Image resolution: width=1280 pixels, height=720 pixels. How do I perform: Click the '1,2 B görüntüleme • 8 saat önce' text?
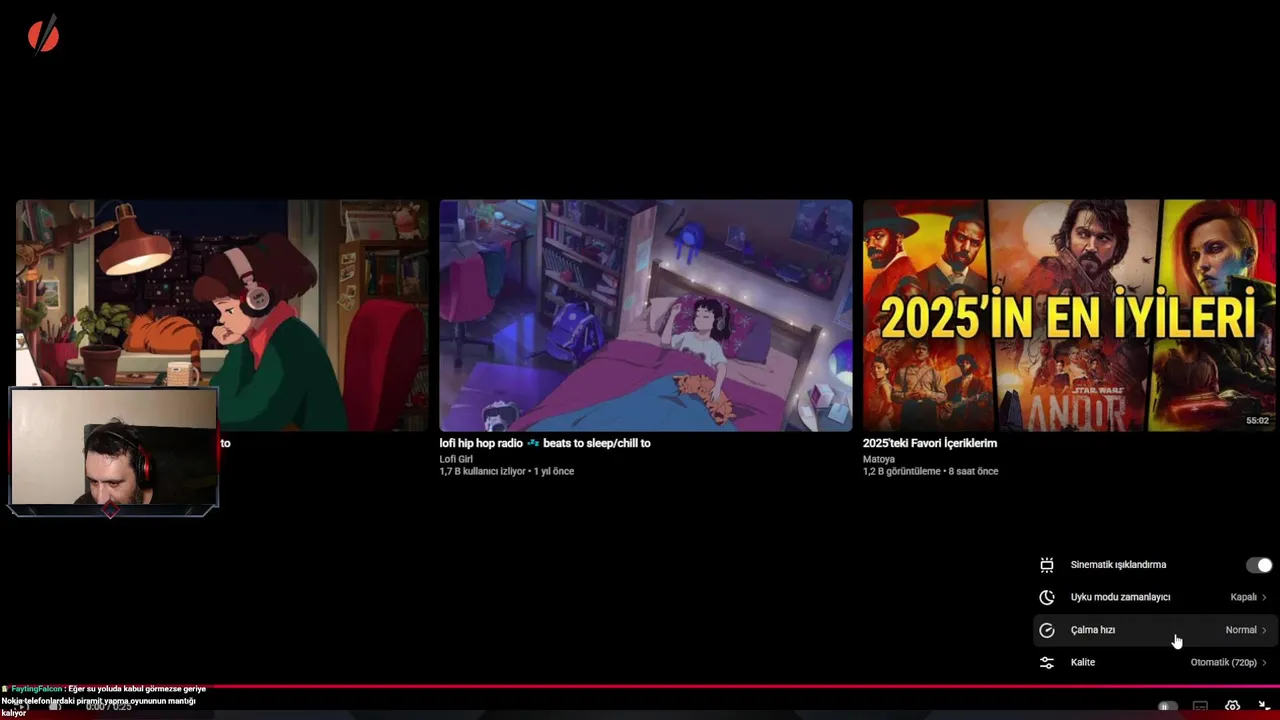(x=930, y=471)
